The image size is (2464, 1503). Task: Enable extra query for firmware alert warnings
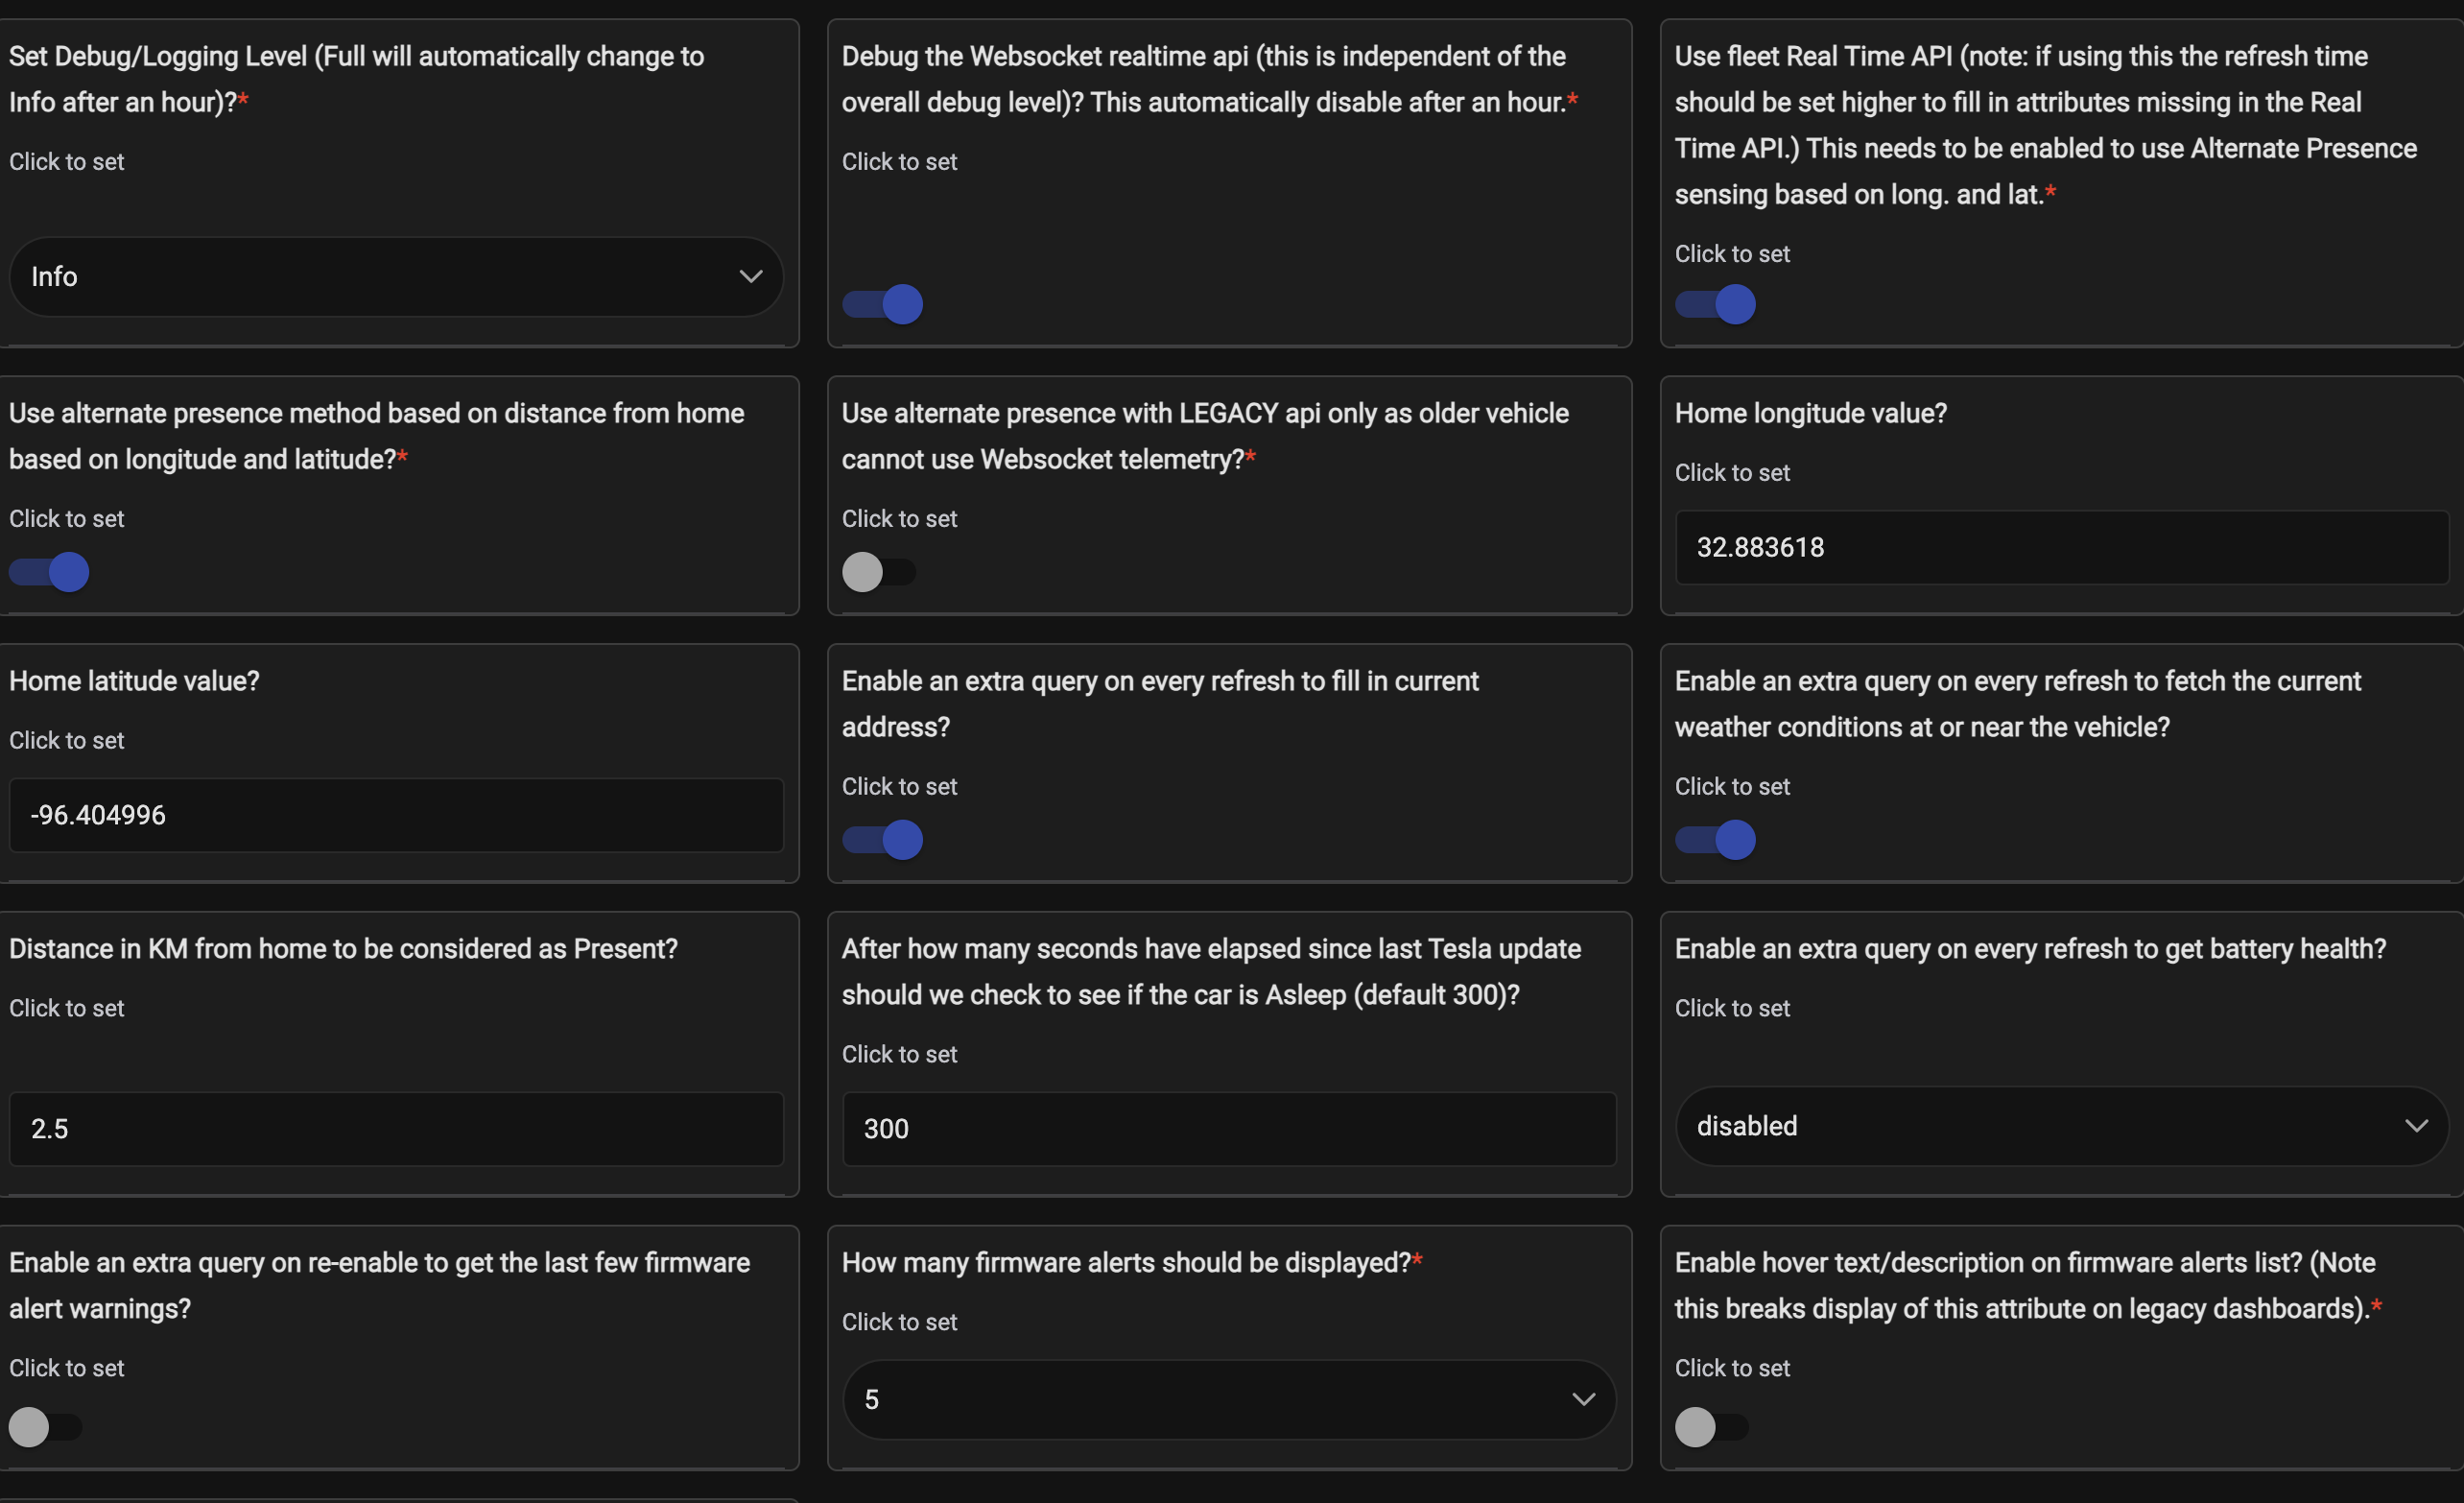click(46, 1427)
